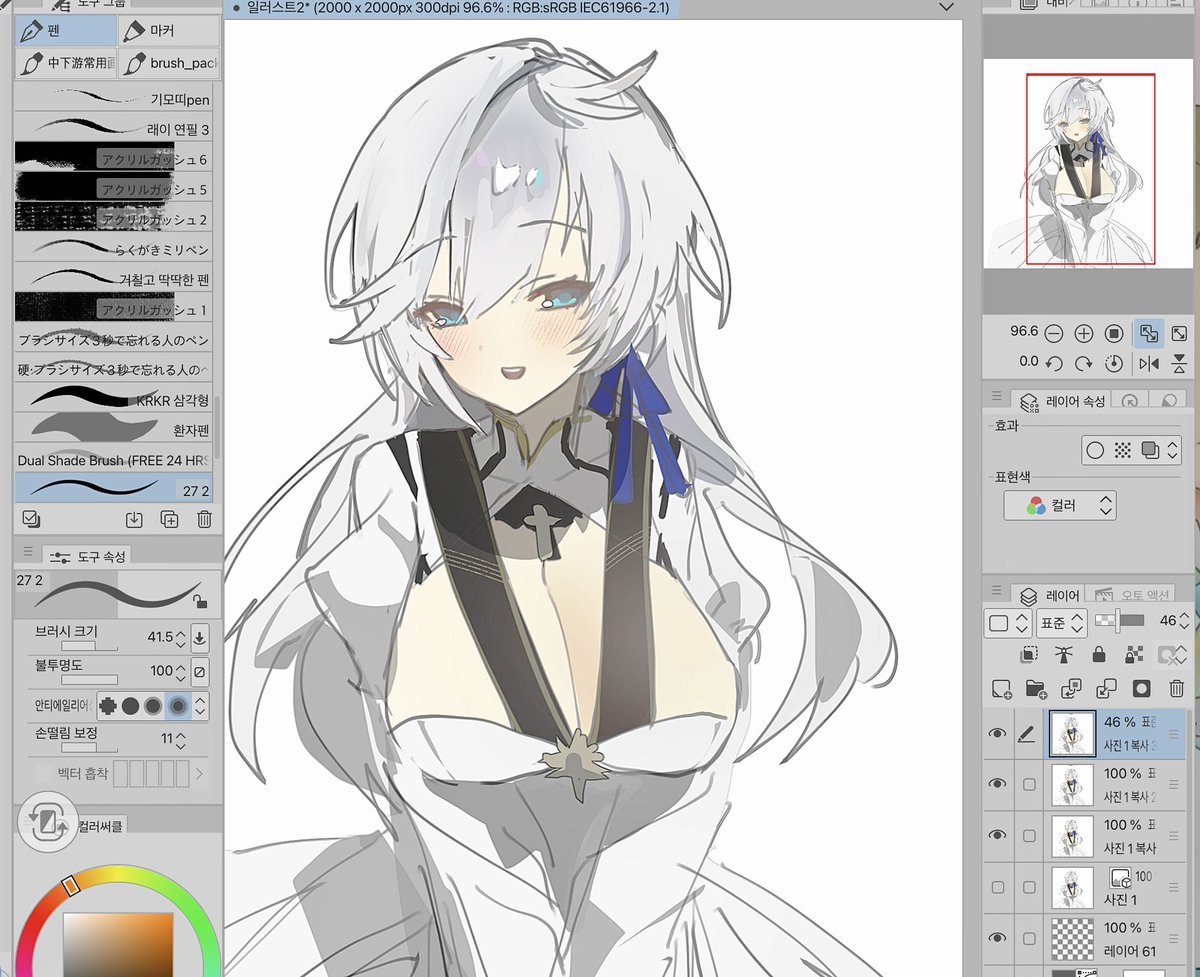Choose the 래이 연필 3 brush
1200x977 pixels.
click(114, 128)
